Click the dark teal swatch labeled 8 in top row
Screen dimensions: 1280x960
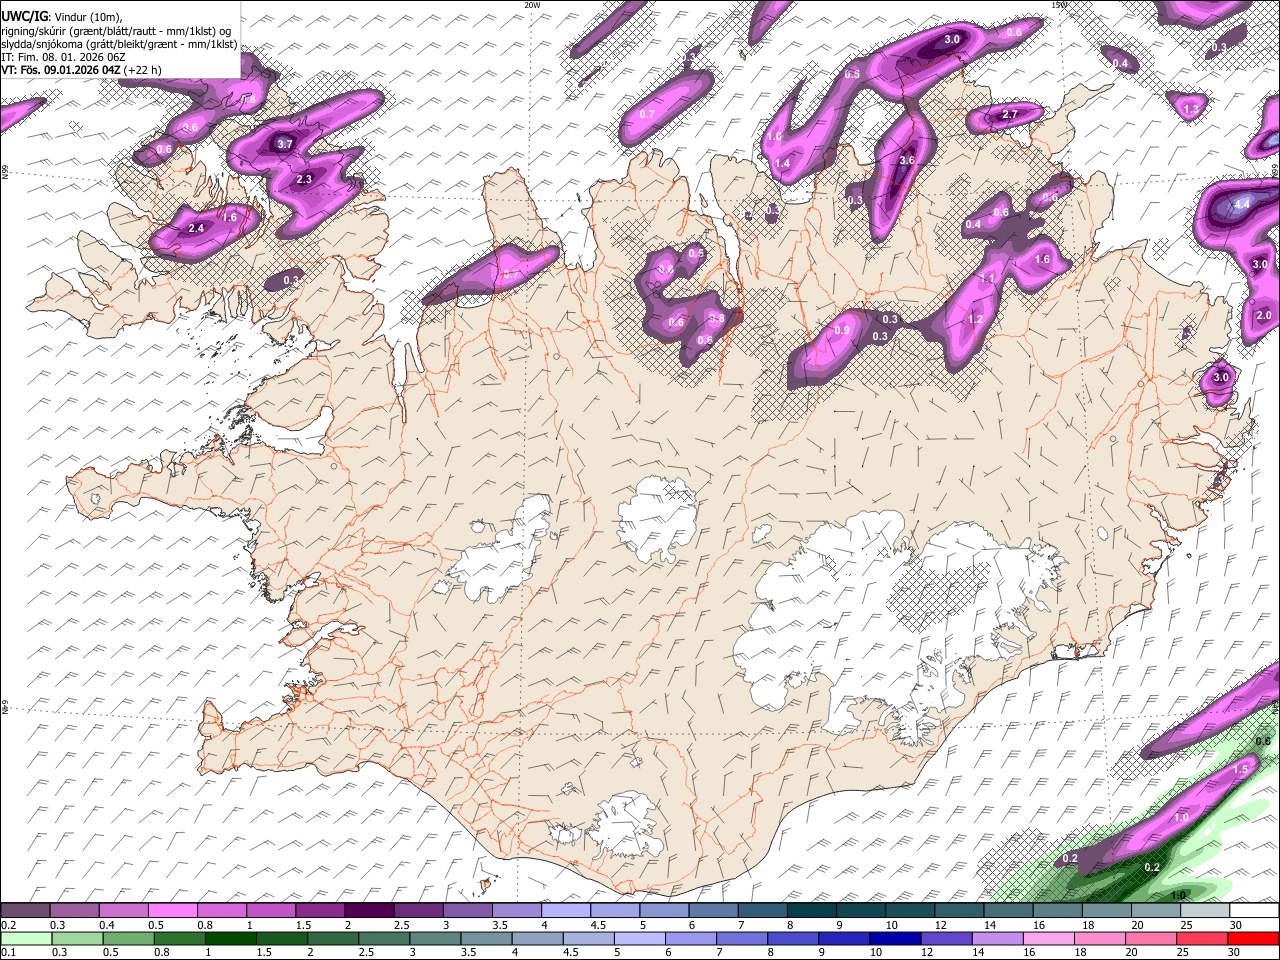click(x=812, y=911)
